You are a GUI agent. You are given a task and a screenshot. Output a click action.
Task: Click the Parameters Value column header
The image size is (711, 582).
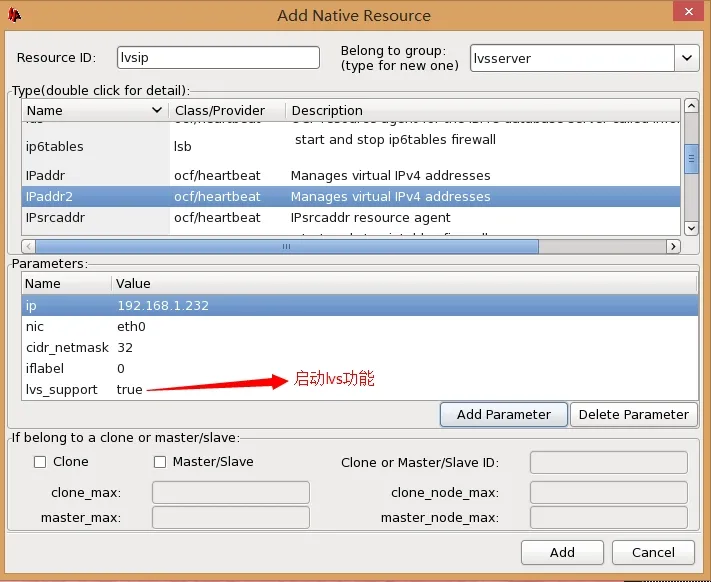tap(404, 283)
